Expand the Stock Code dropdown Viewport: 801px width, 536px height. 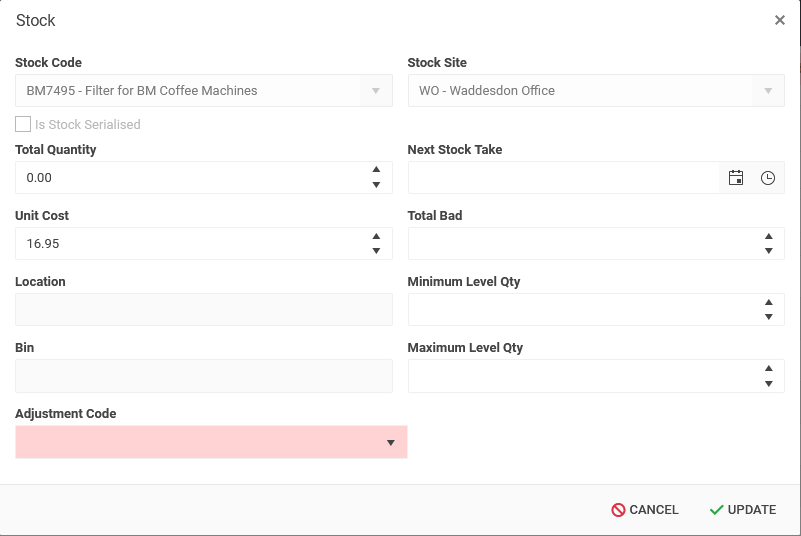click(376, 91)
